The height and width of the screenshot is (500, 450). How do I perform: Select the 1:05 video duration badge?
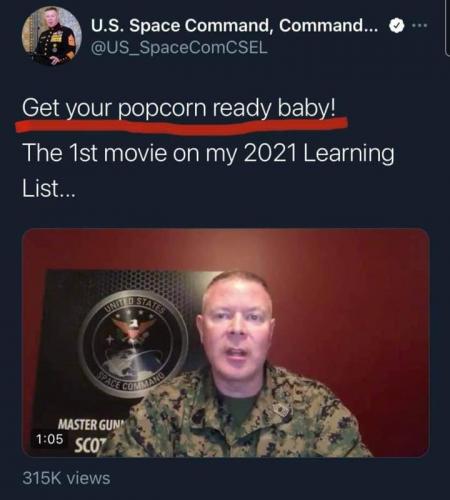click(x=49, y=439)
